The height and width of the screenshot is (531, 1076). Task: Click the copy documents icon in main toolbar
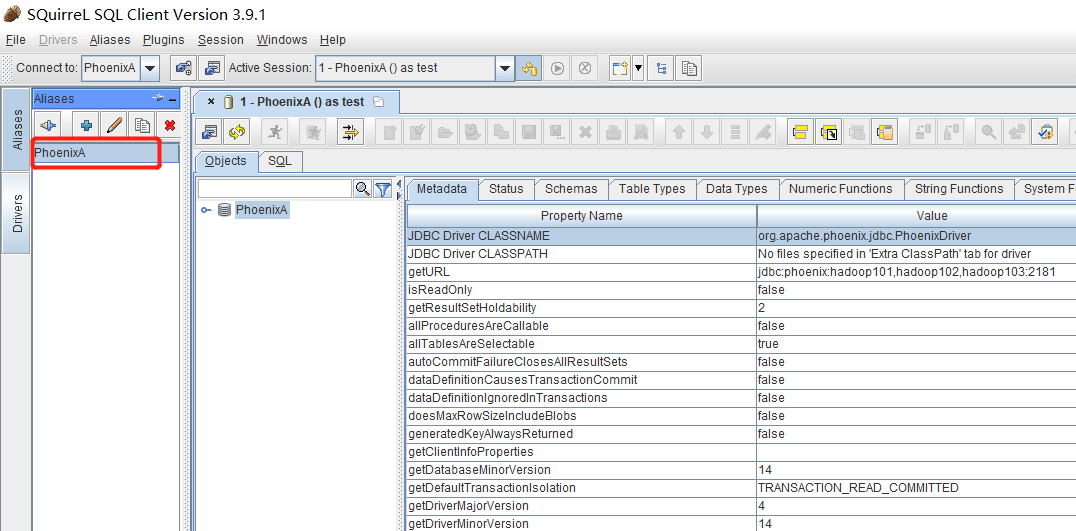689,68
